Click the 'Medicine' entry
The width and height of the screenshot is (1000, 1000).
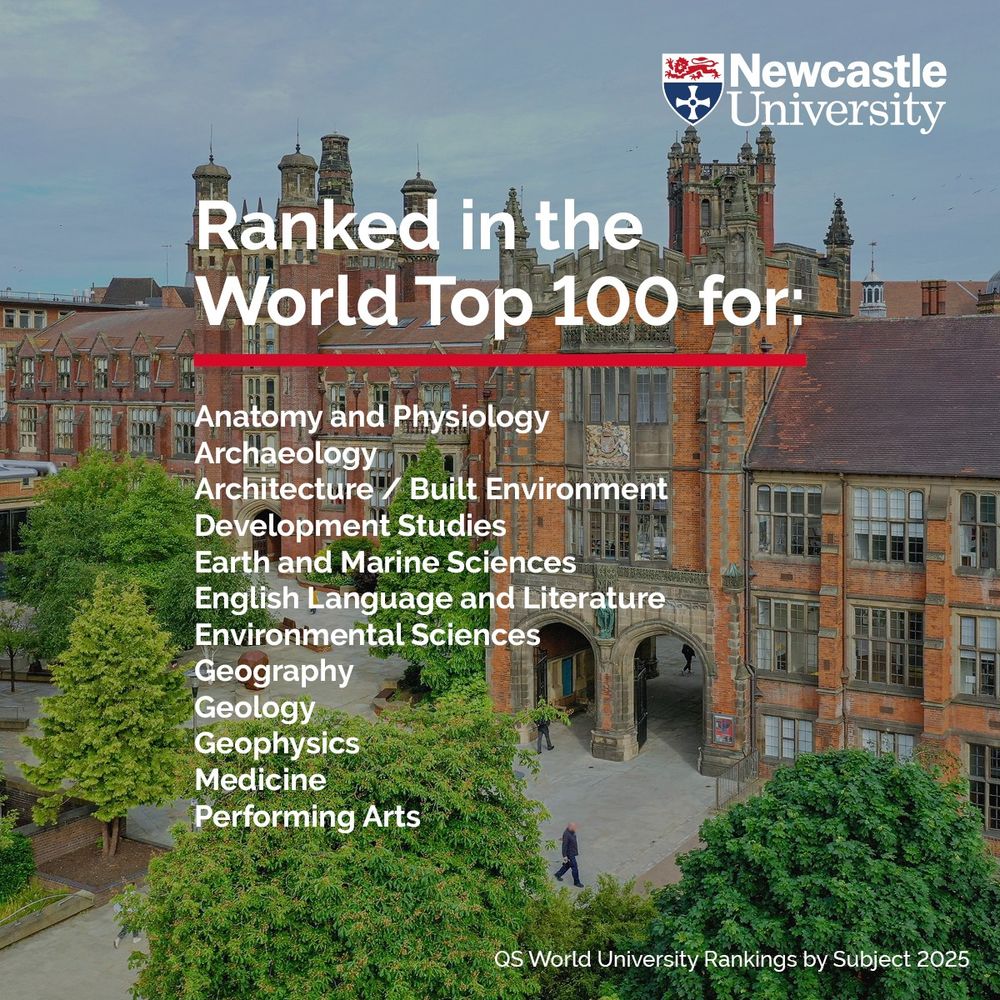(260, 781)
